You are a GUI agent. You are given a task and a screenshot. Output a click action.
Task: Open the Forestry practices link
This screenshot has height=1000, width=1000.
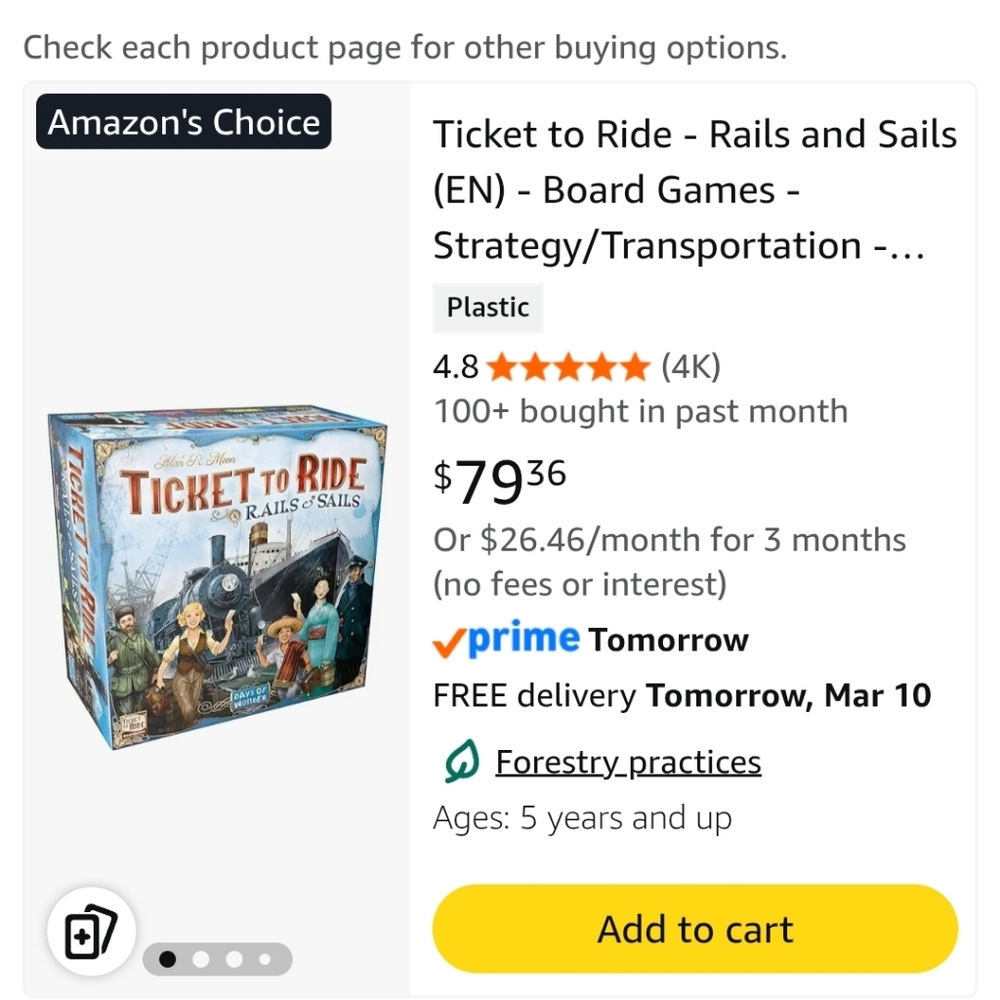[x=628, y=761]
